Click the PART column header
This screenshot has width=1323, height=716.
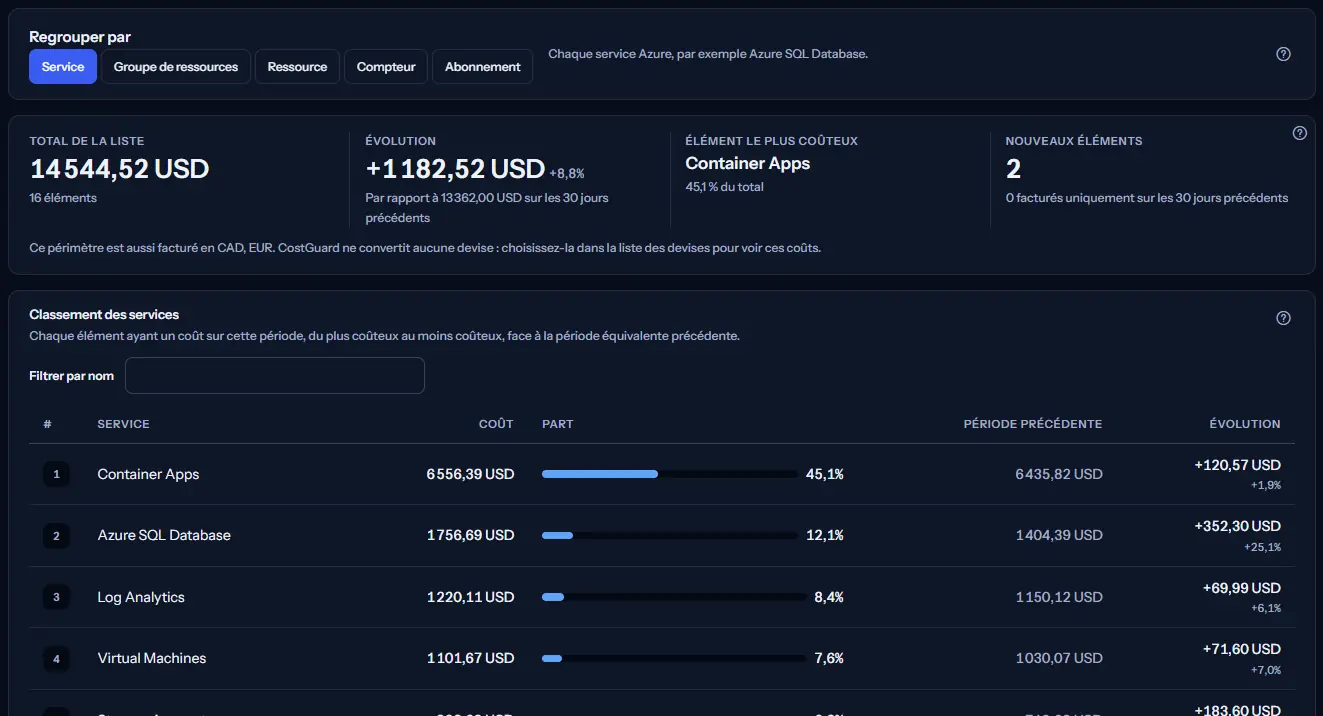(558, 424)
